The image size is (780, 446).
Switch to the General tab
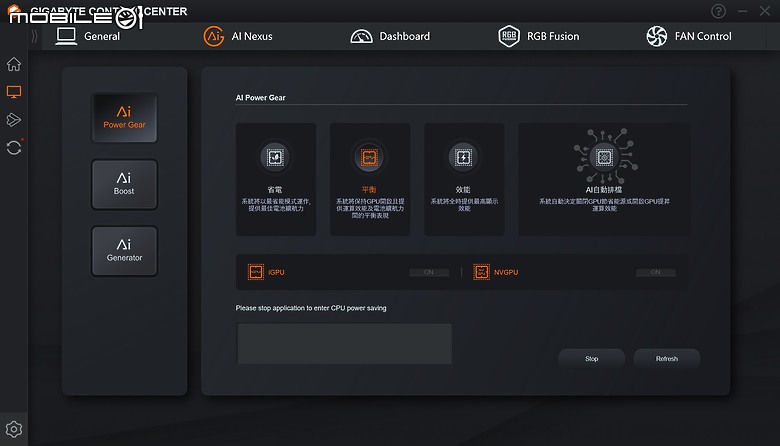click(x=89, y=36)
